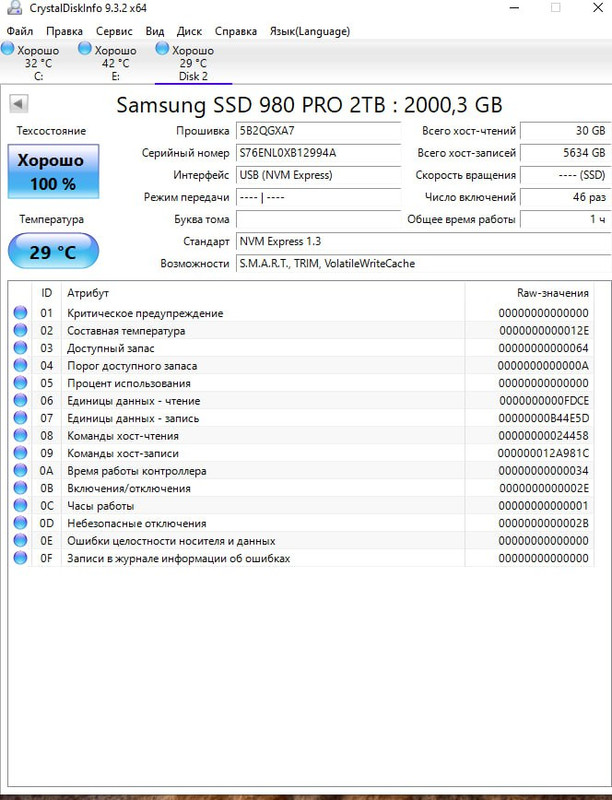Select the Порог доступного запаса attribute text

(x=132, y=366)
